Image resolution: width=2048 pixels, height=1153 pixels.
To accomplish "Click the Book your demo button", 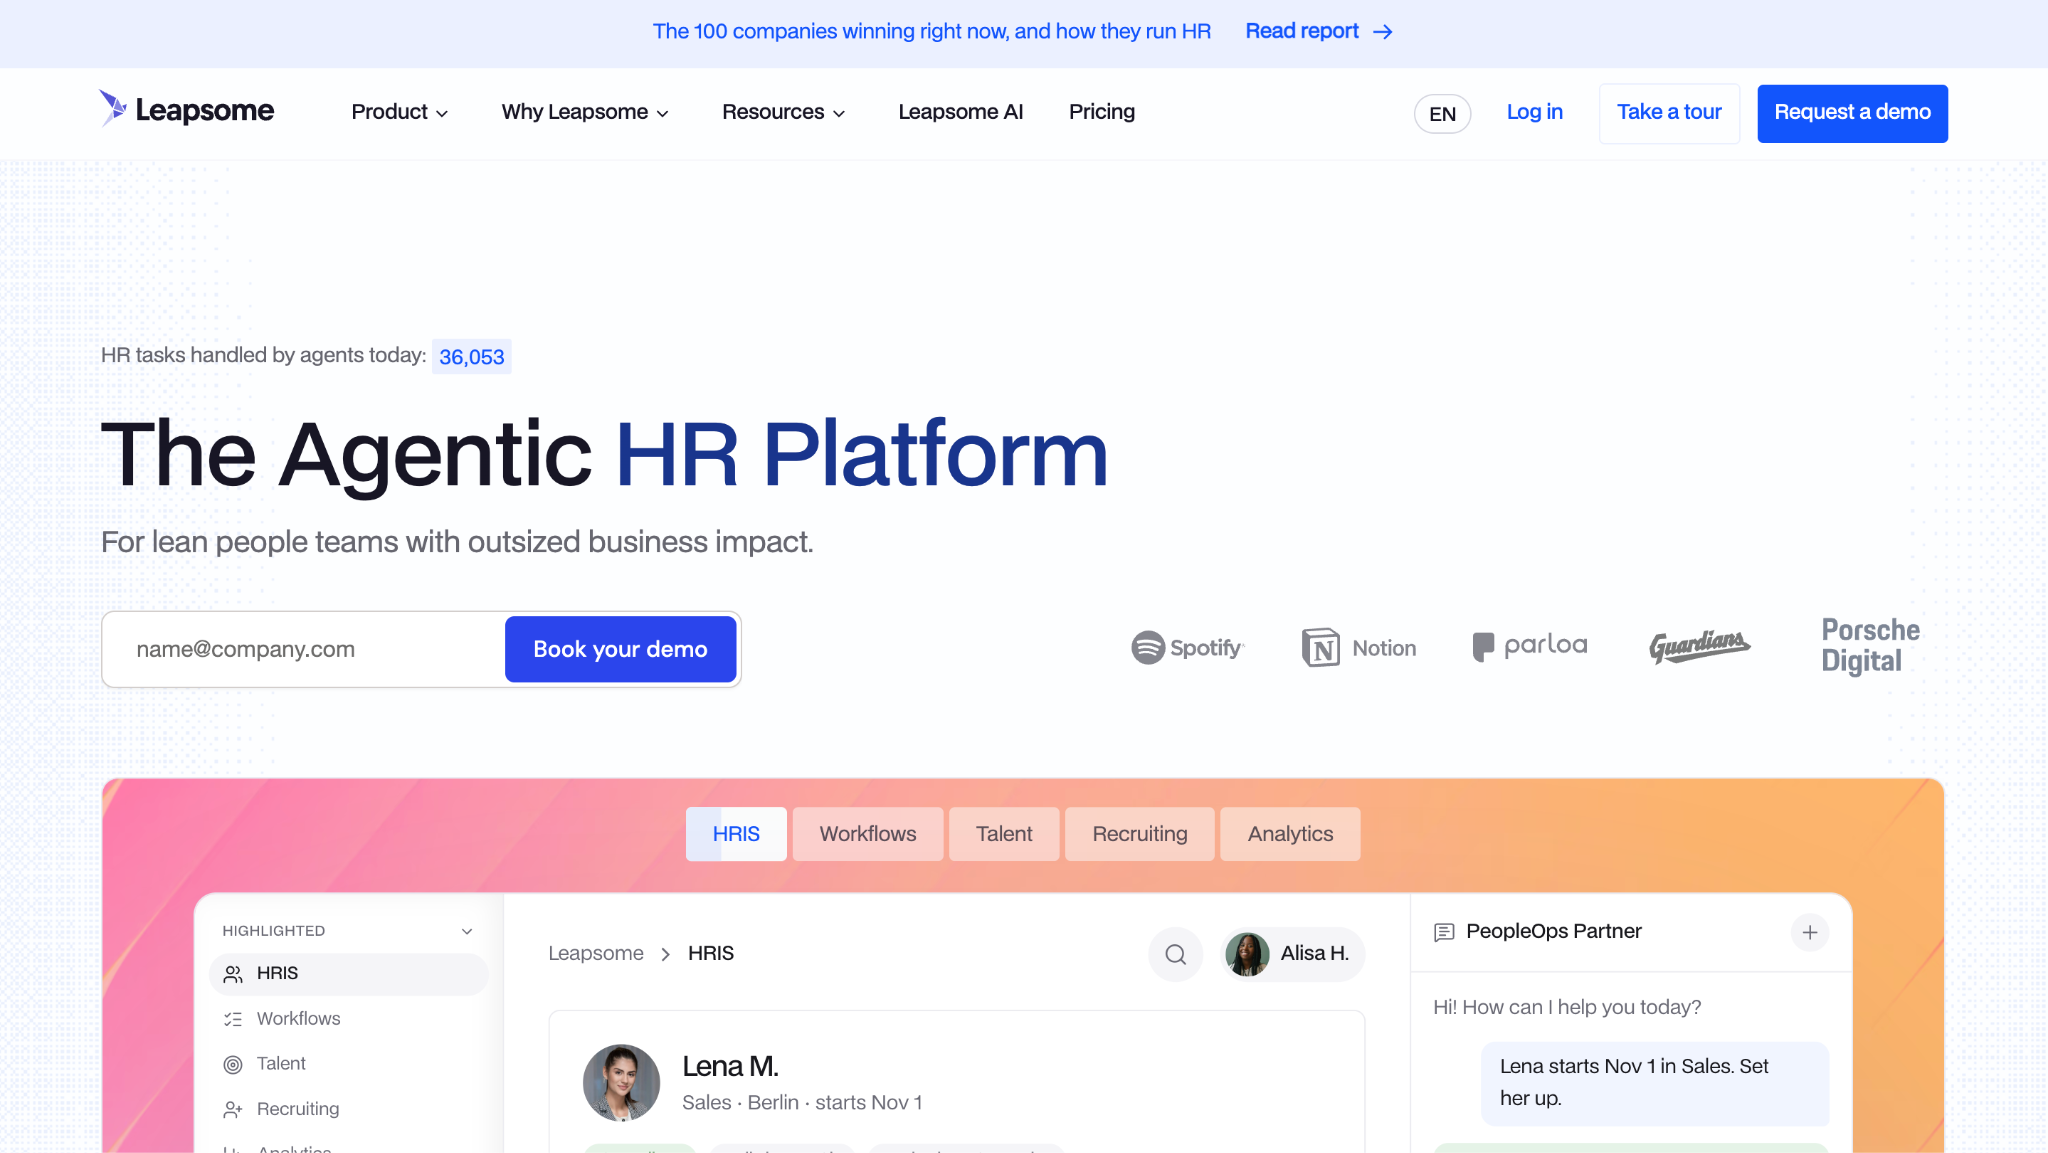I will [x=620, y=649].
